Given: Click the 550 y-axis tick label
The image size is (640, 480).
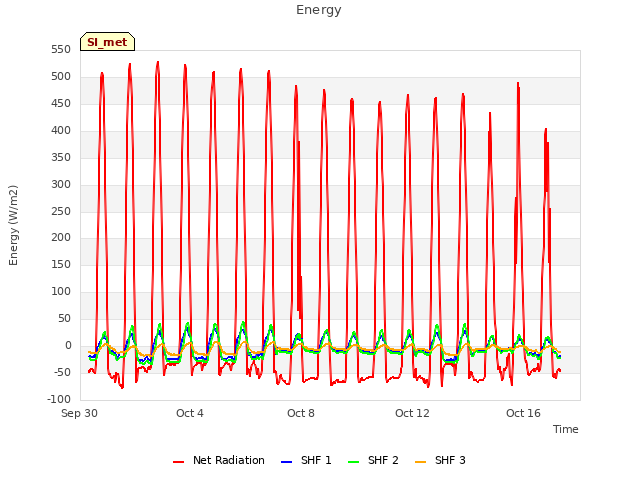Looking at the screenshot, I should [x=61, y=50].
